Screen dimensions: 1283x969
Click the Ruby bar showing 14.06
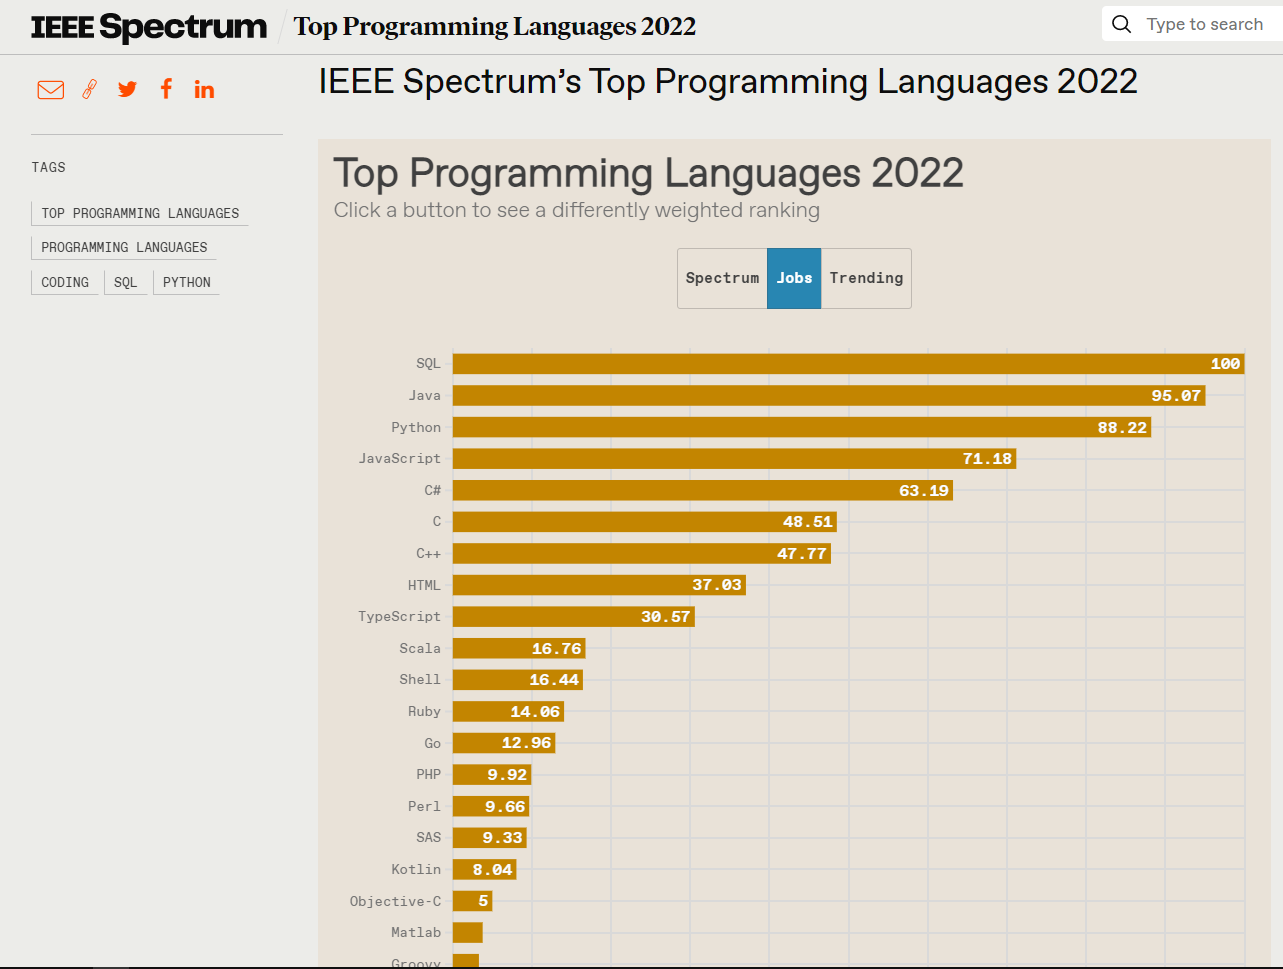[x=508, y=712]
